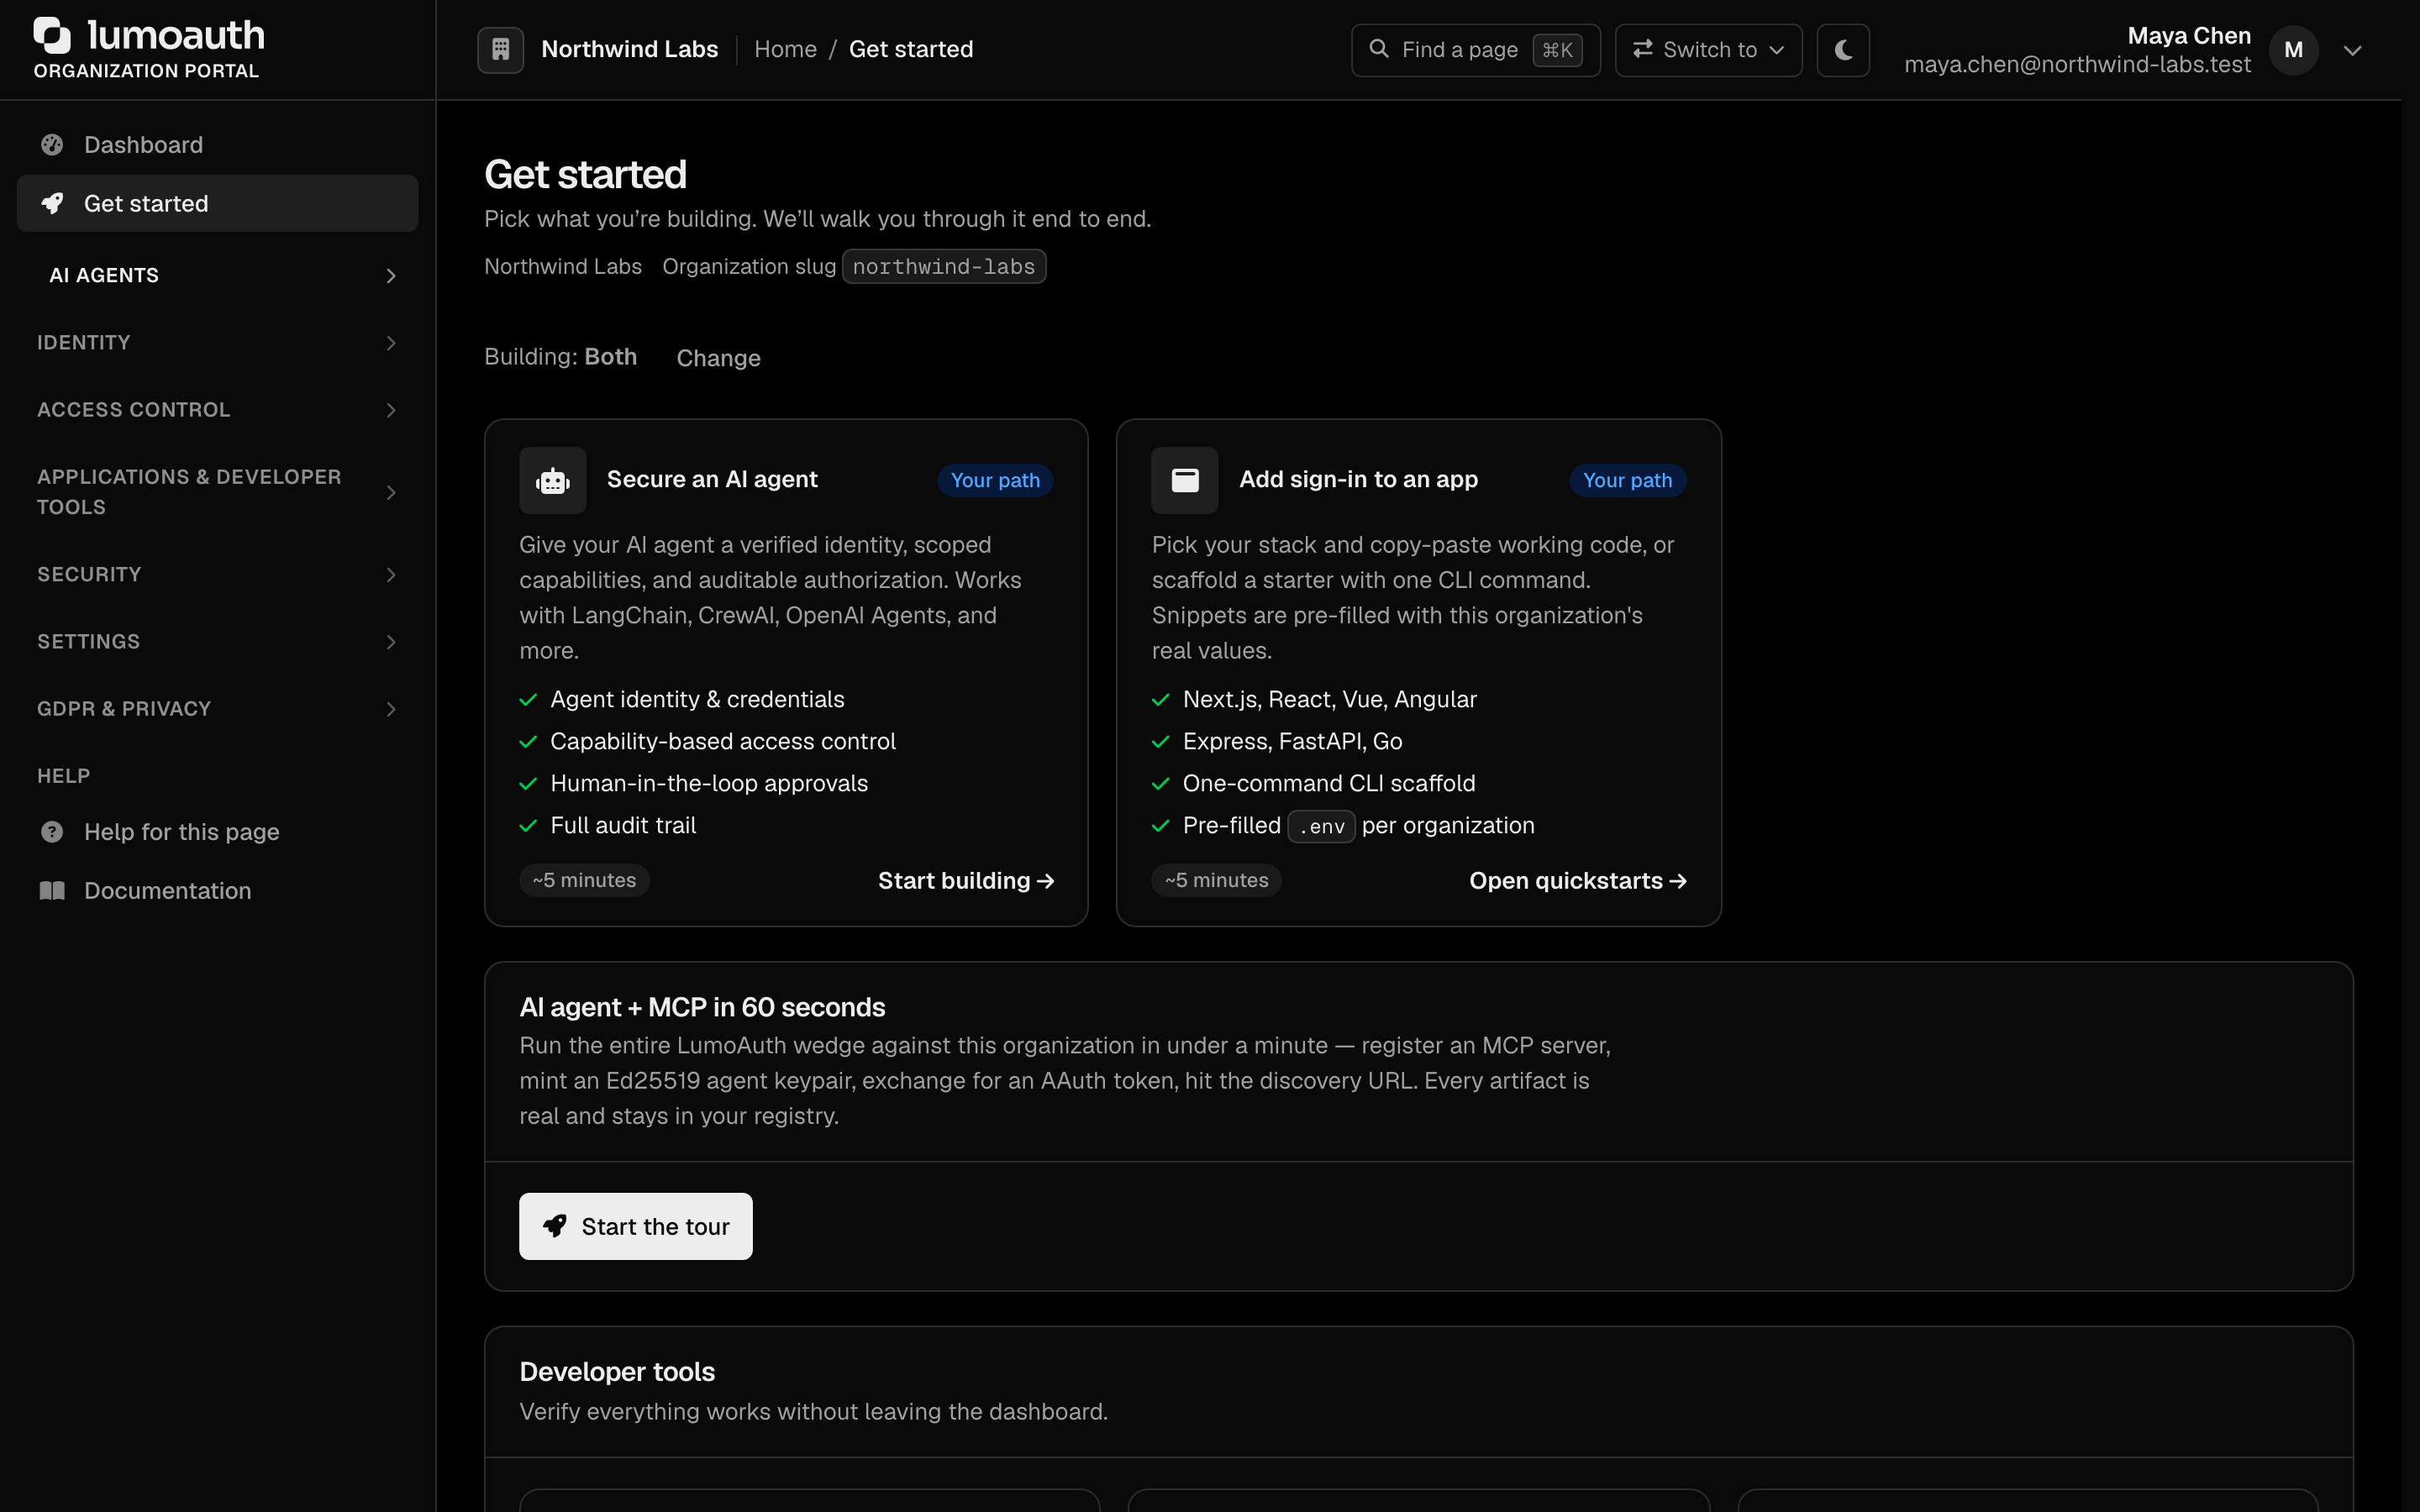Click the search magnifier icon
This screenshot has height=1512, width=2420.
tap(1378, 49)
